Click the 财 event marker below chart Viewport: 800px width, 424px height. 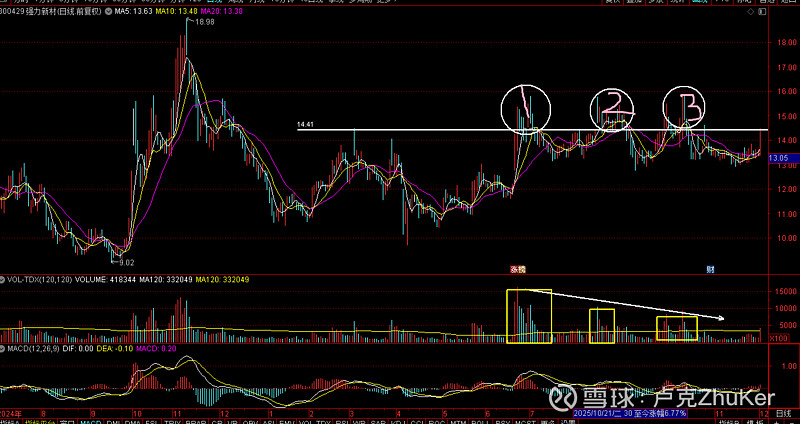[x=710, y=269]
